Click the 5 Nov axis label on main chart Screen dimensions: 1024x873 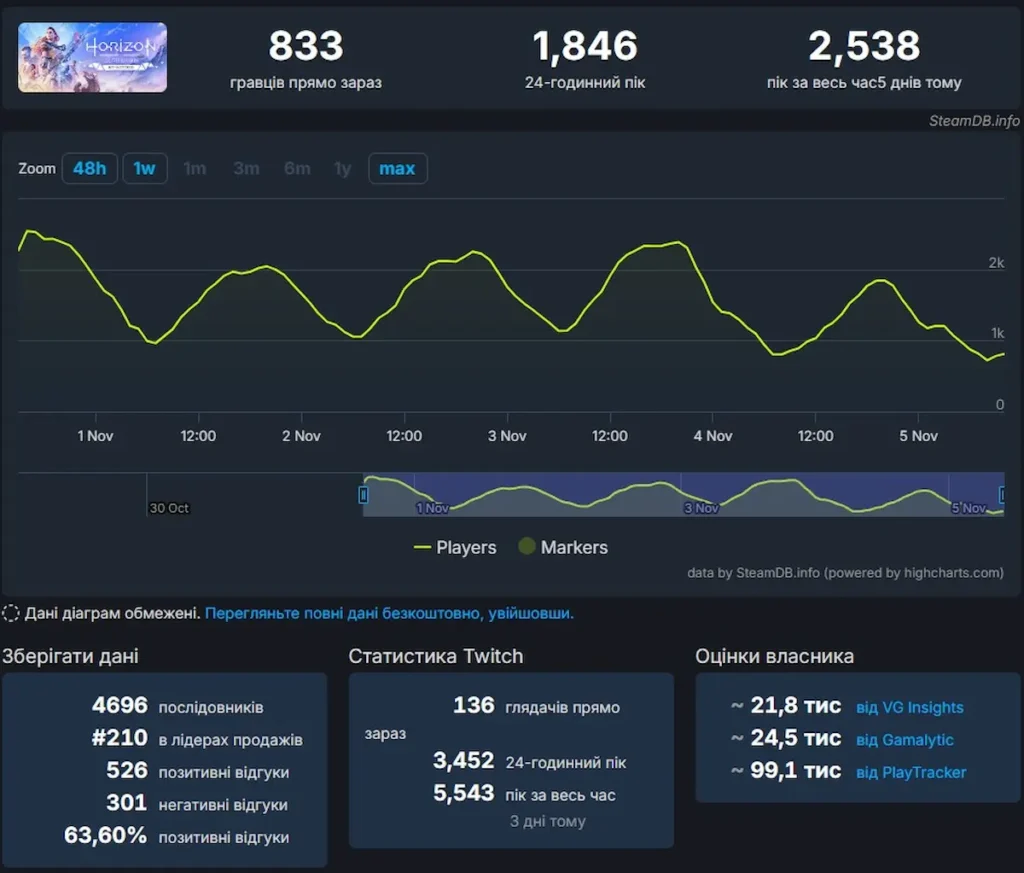point(918,436)
